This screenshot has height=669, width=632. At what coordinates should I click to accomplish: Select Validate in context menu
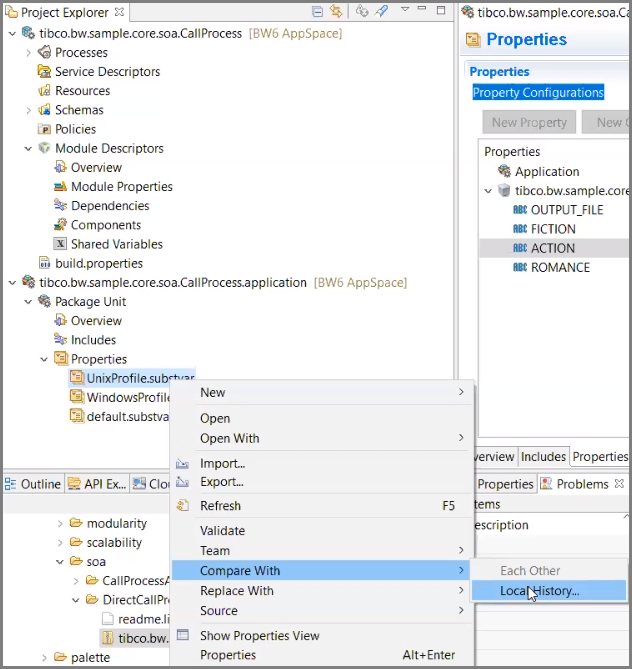click(x=322, y=530)
